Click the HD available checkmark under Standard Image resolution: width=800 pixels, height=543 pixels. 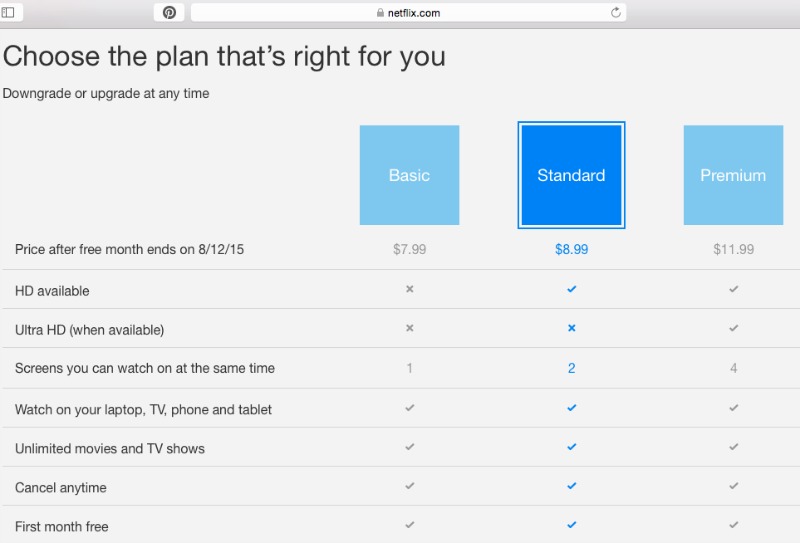point(571,289)
